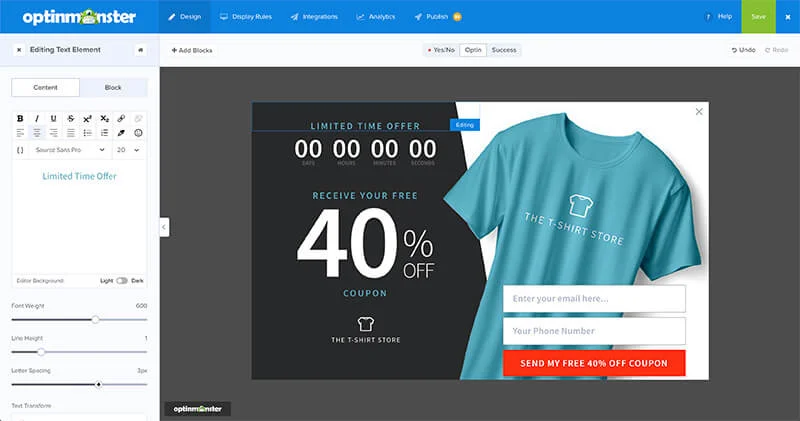Toggle bold formatting in text editor
Image resolution: width=800 pixels, height=421 pixels.
(20, 118)
